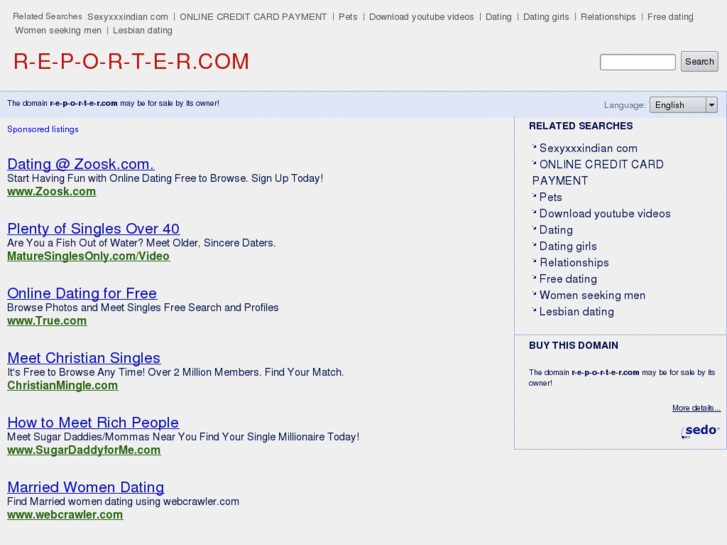Click arrow bullet beside sidebar Pets
Screen dimensions: 727x545
coord(534,196)
